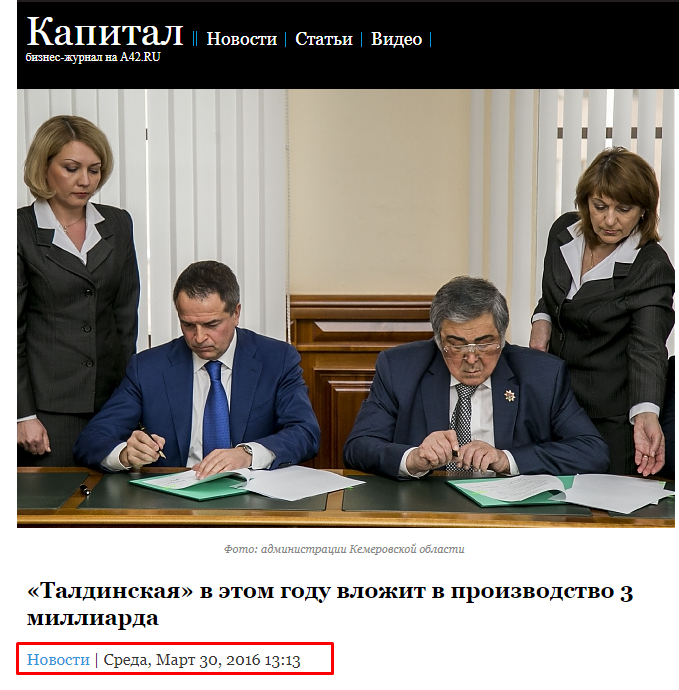Switch to the Видео section
679x690 pixels.
[x=396, y=39]
